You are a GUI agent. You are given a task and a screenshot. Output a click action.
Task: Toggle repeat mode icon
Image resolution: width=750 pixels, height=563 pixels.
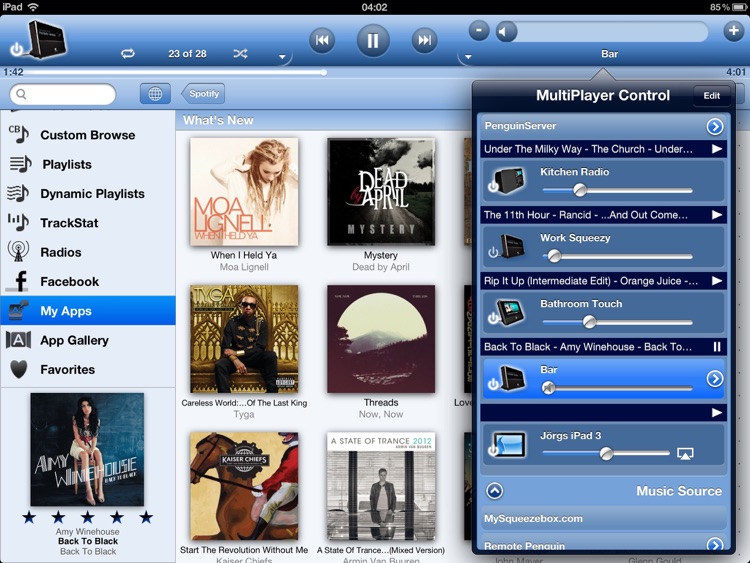click(x=128, y=54)
